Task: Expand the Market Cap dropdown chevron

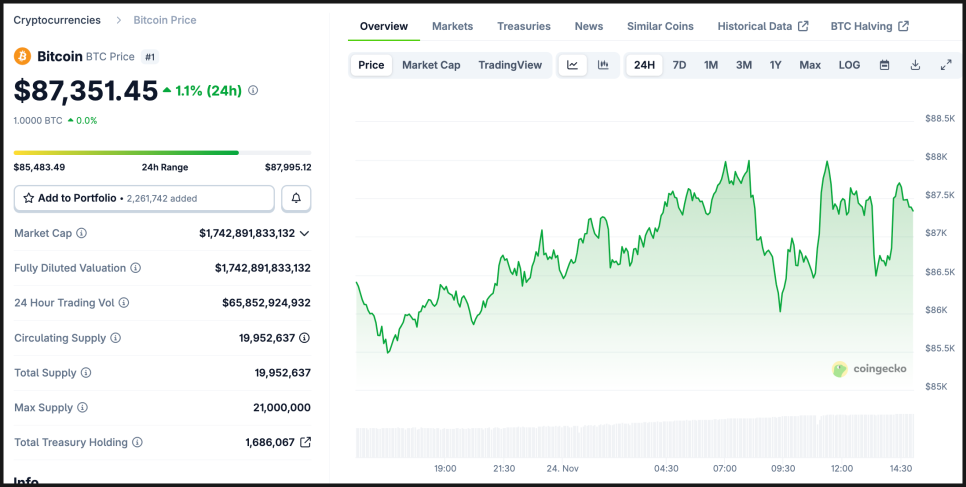Action: (305, 233)
